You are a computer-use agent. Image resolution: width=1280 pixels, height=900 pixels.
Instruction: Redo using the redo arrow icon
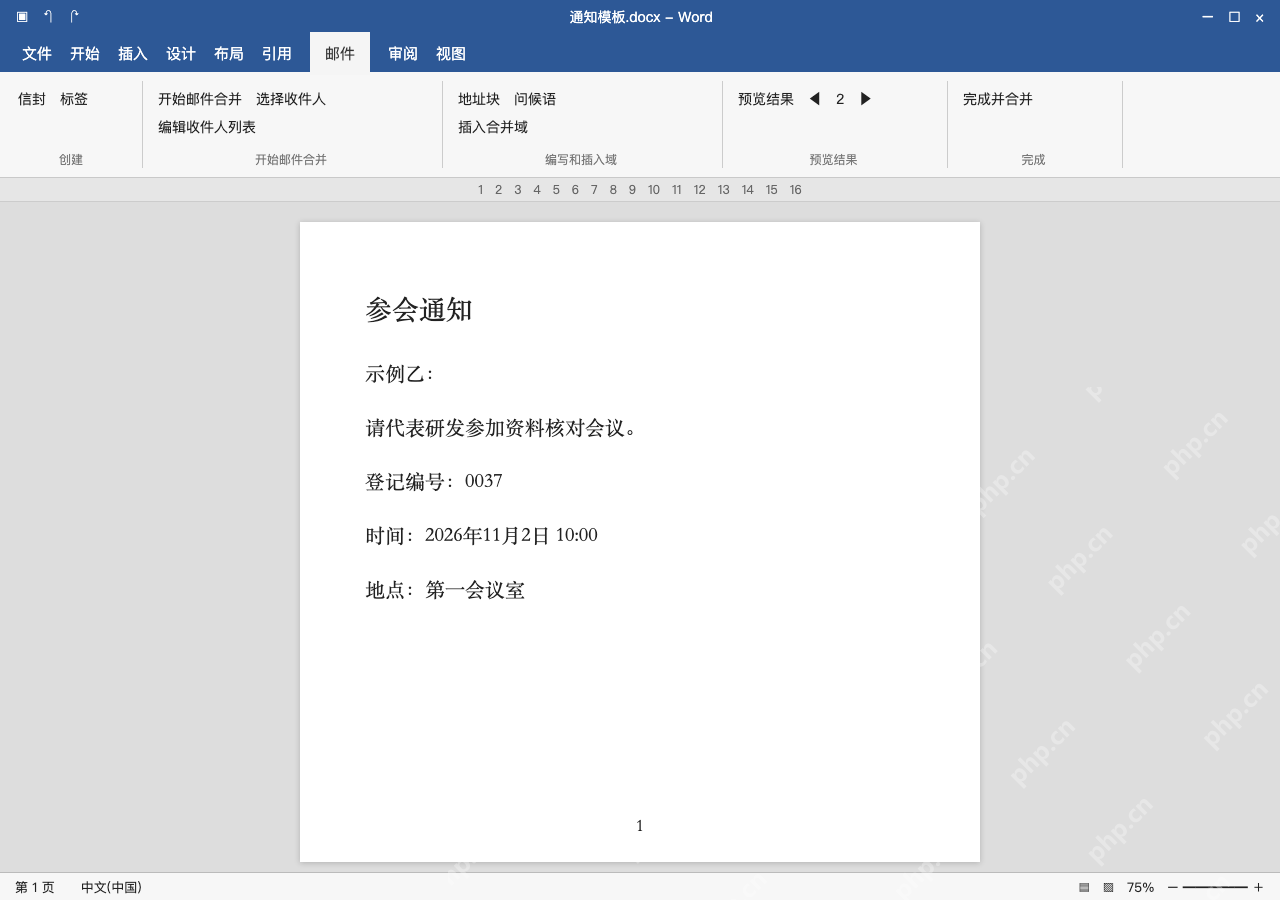[74, 16]
